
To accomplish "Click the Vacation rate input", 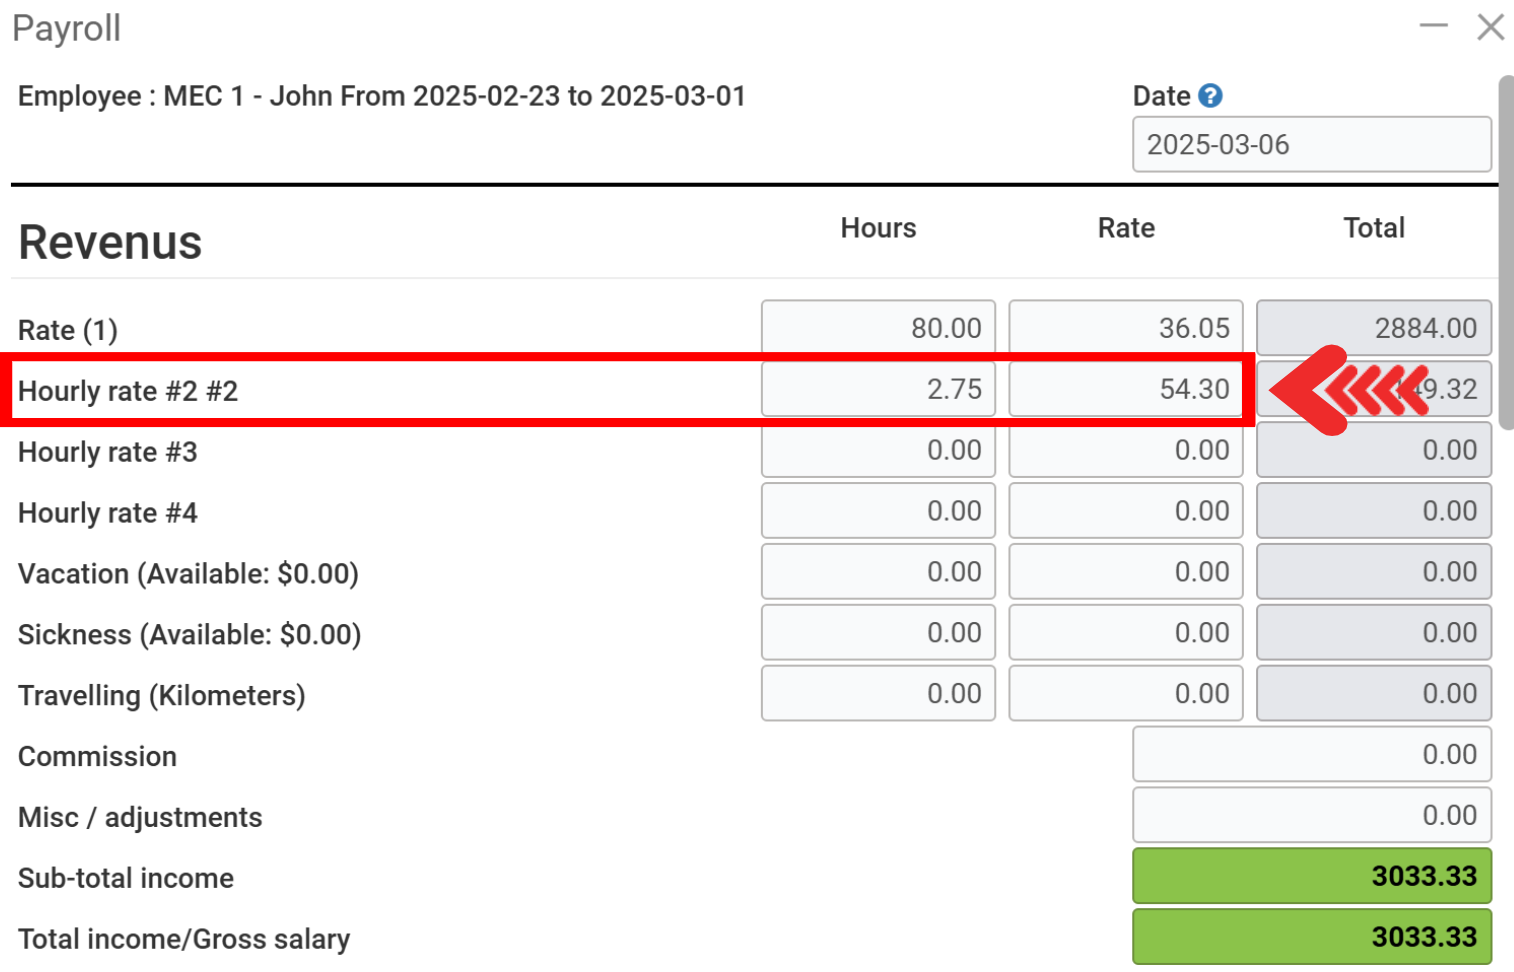I will pyautogui.click(x=1125, y=572).
